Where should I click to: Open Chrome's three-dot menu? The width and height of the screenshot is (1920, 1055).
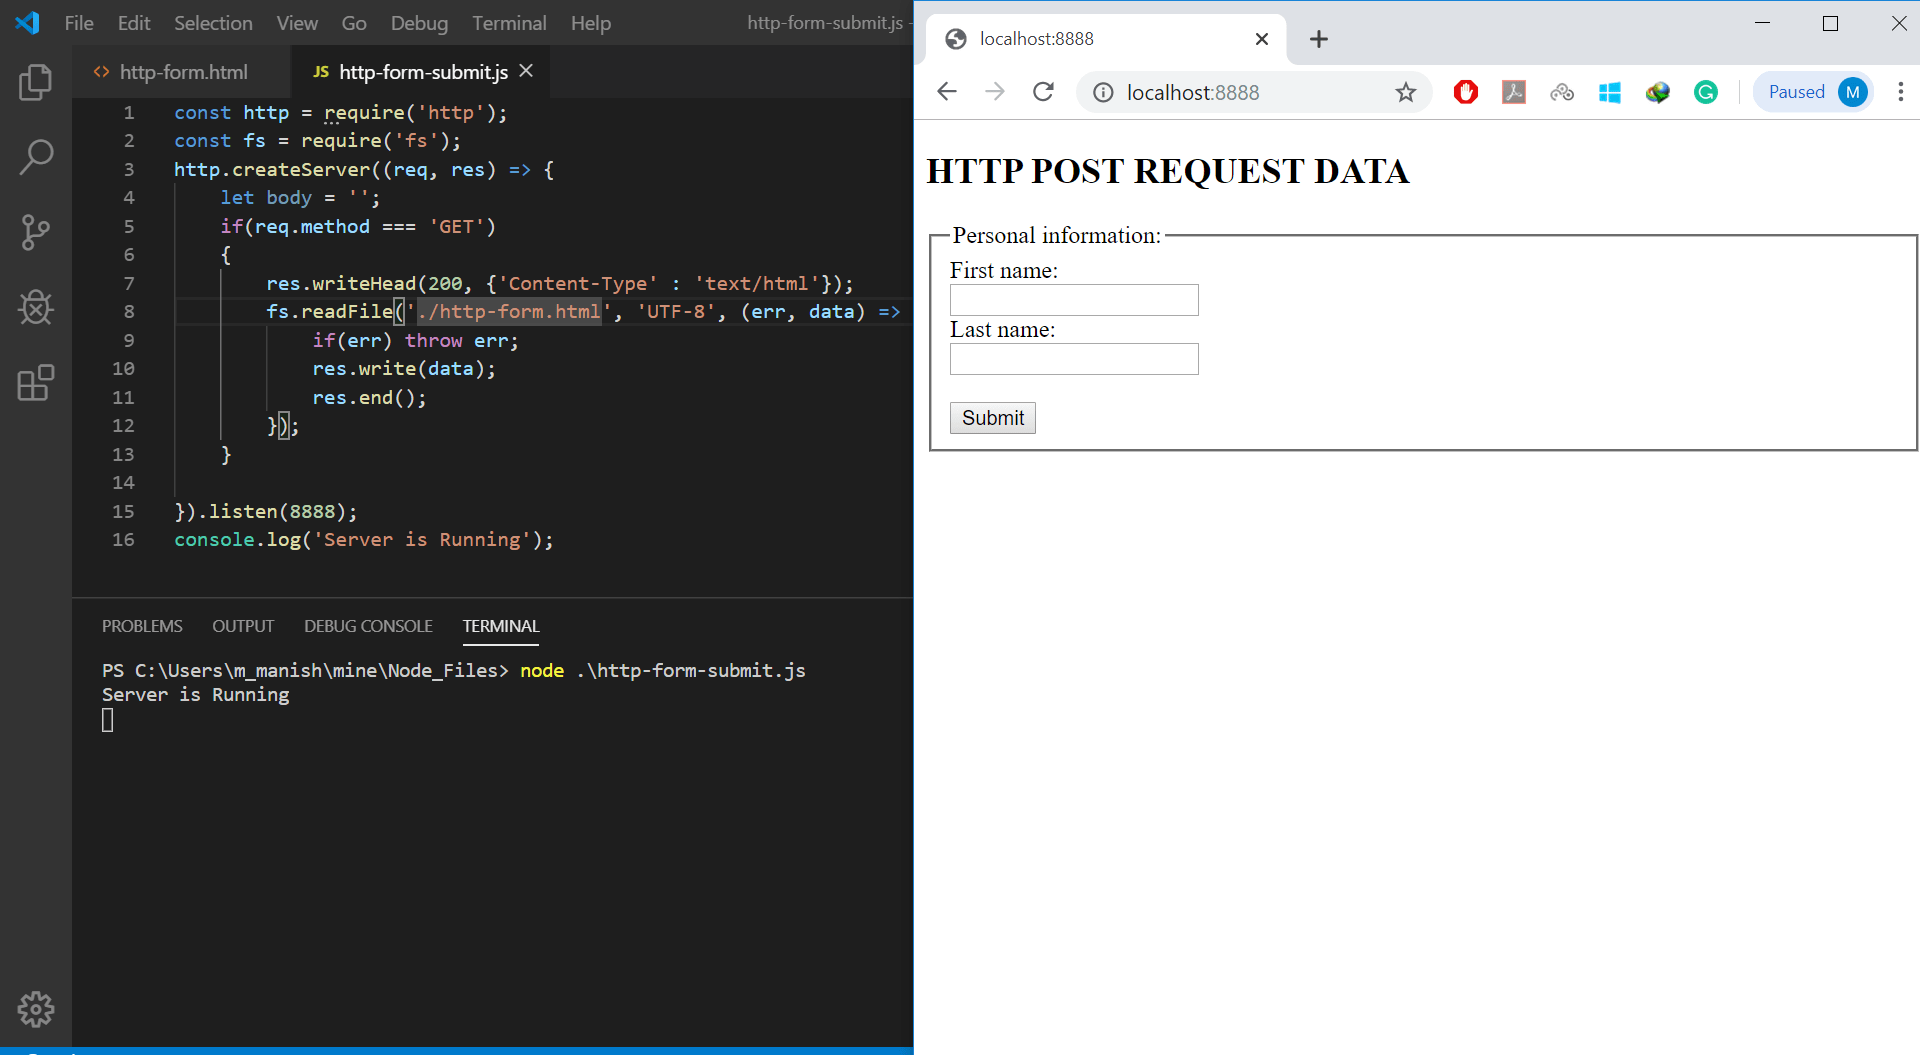tap(1902, 92)
